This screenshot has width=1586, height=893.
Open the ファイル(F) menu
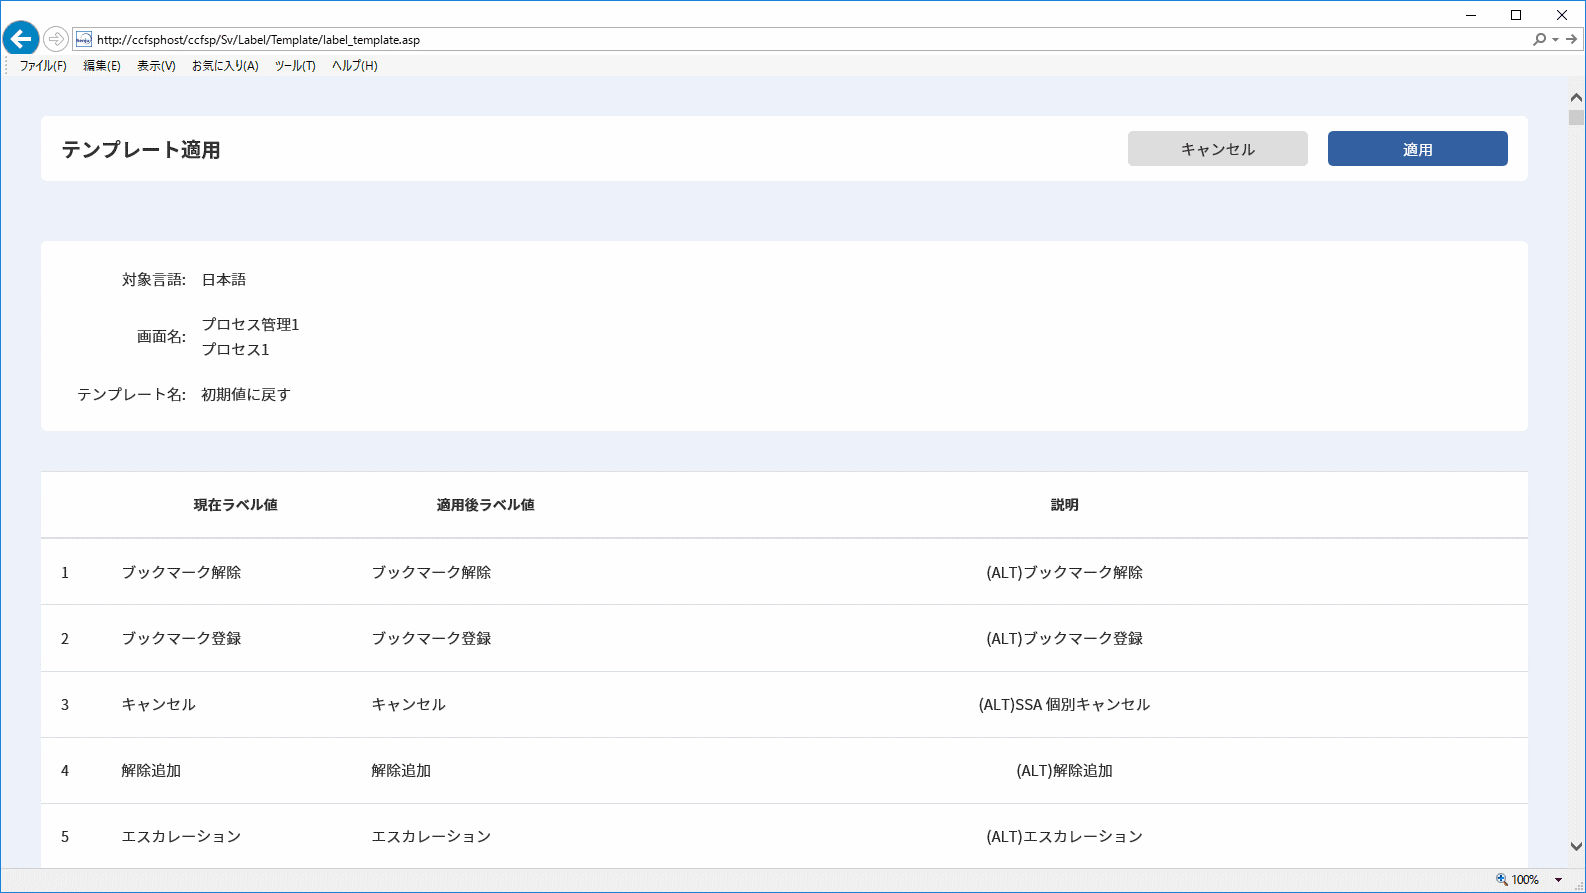[43, 66]
